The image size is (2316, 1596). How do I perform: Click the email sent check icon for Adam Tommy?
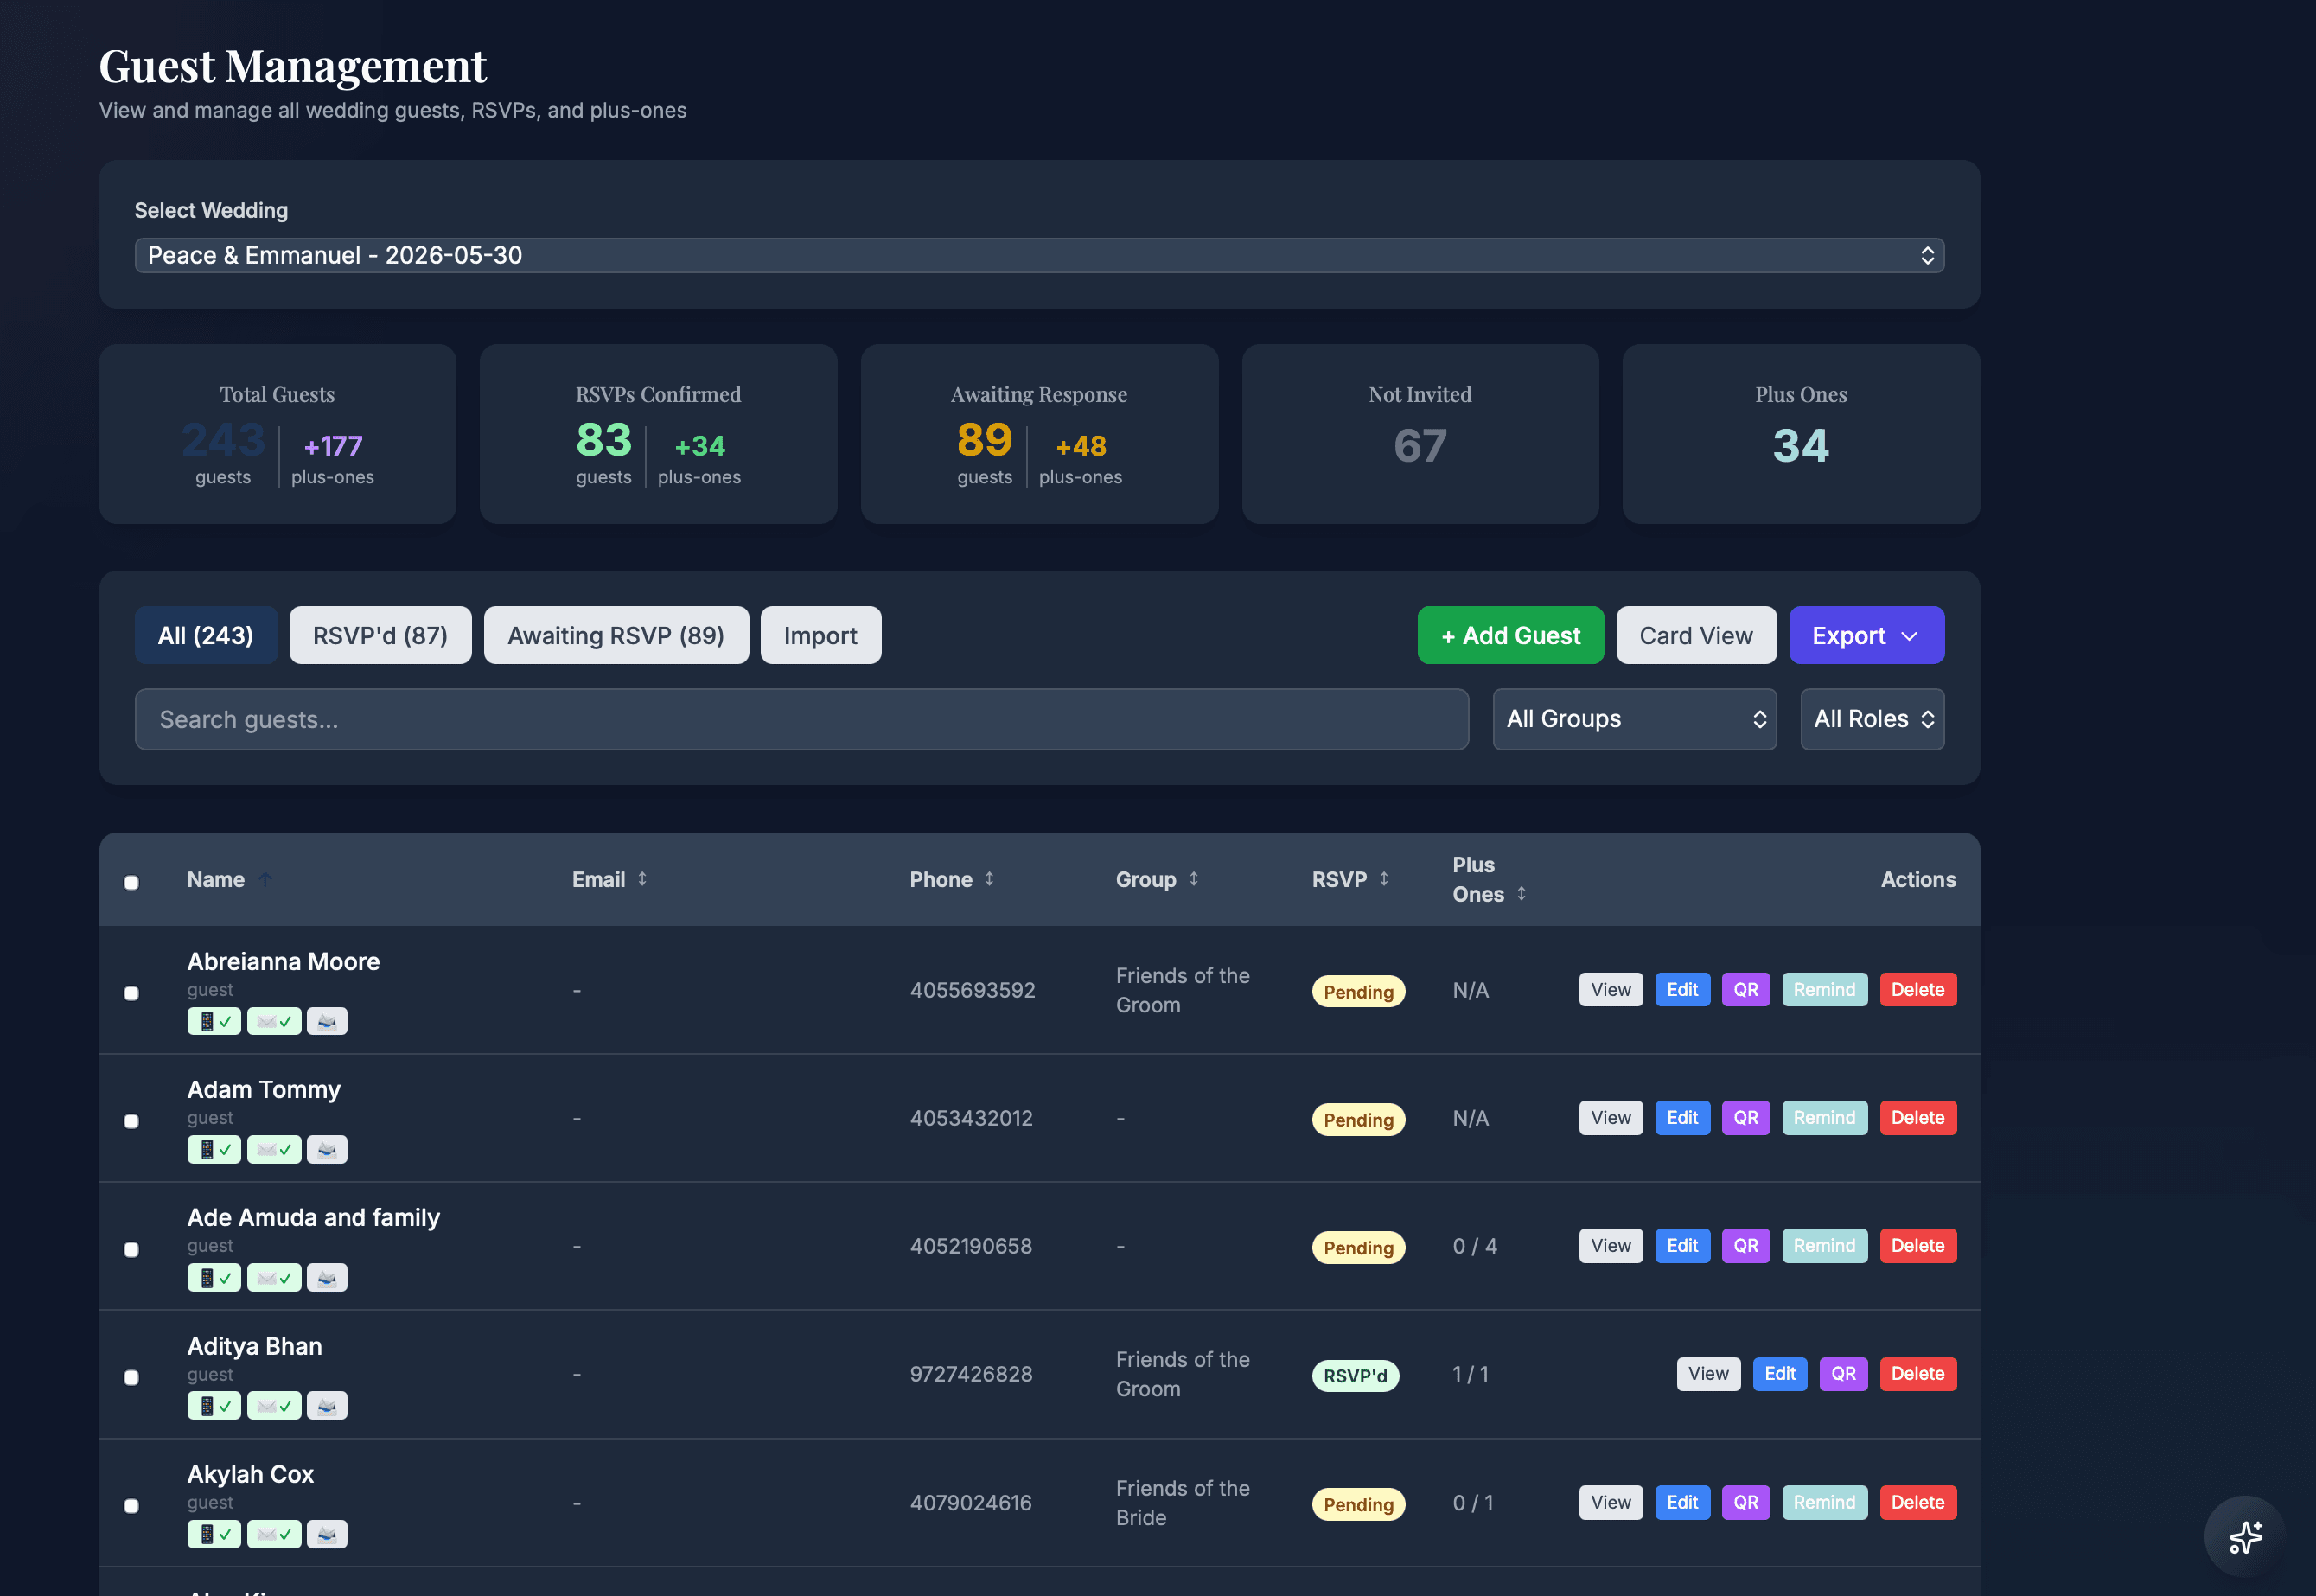[274, 1149]
